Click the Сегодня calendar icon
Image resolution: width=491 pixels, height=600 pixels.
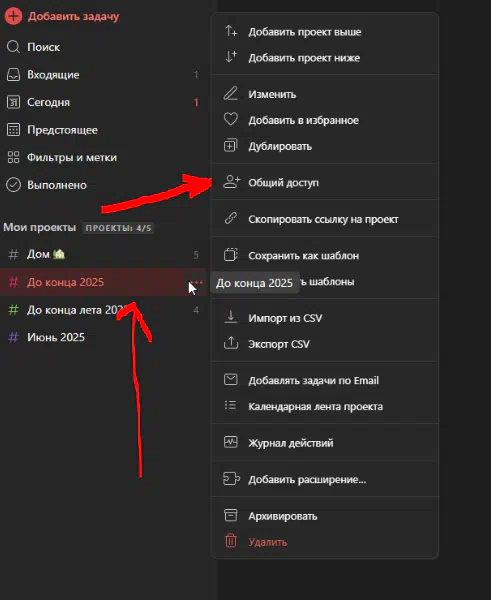(x=13, y=102)
